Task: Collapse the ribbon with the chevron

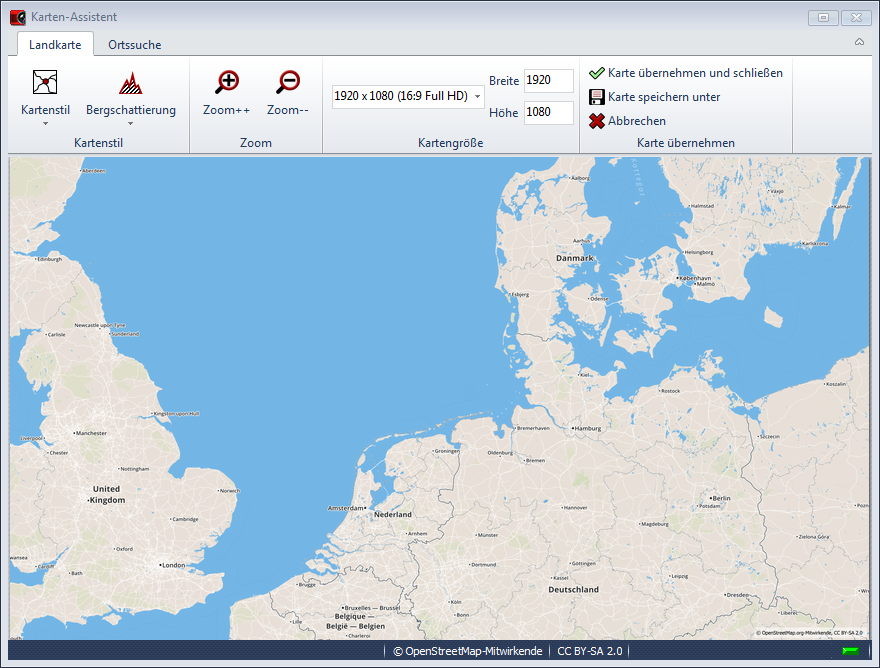Action: [x=859, y=43]
